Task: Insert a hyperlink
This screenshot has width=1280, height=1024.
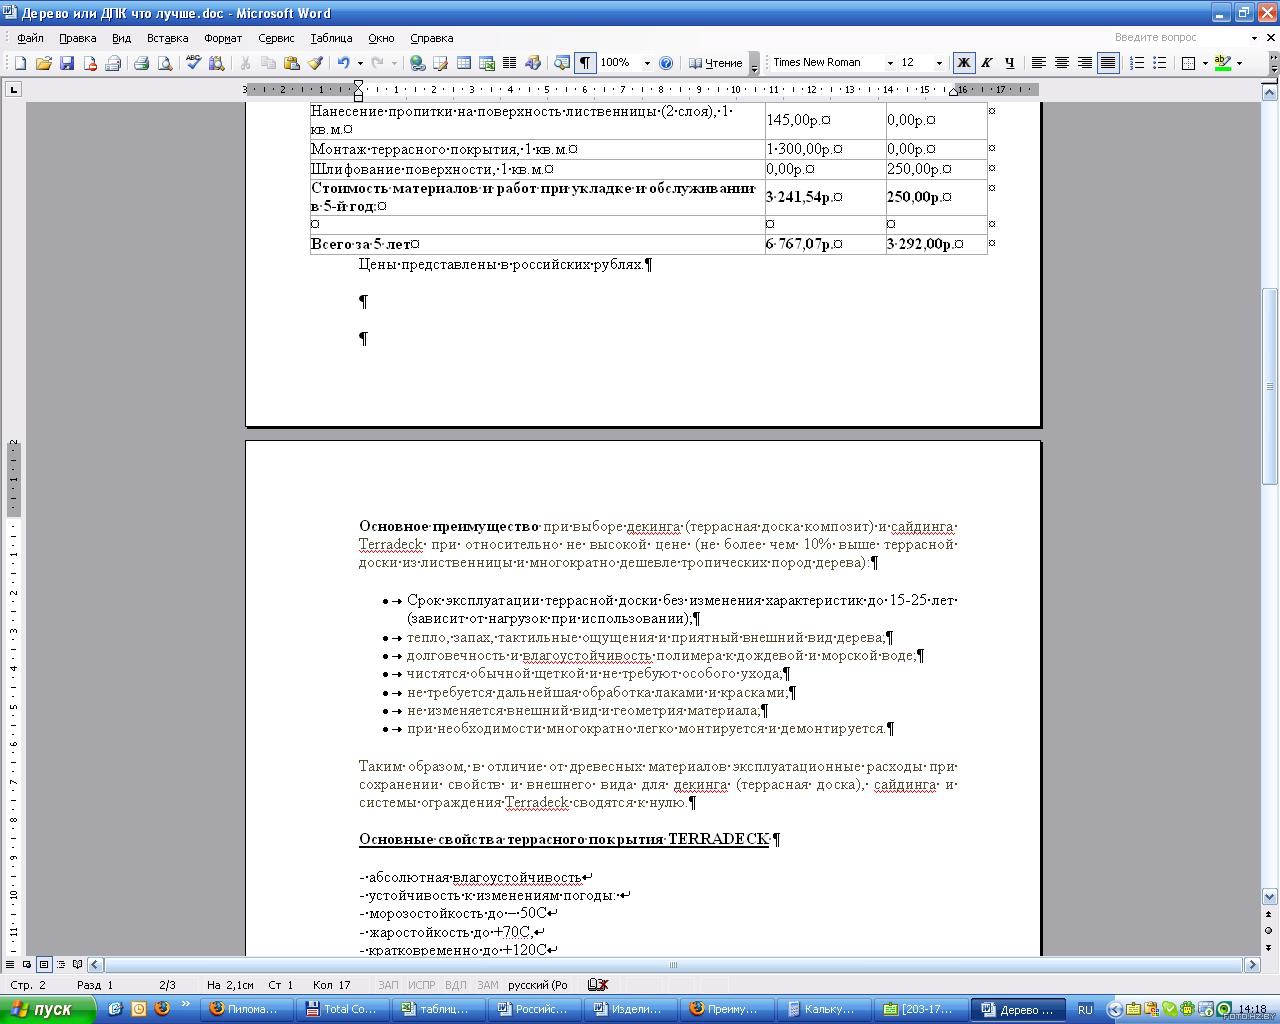Action: click(x=418, y=63)
